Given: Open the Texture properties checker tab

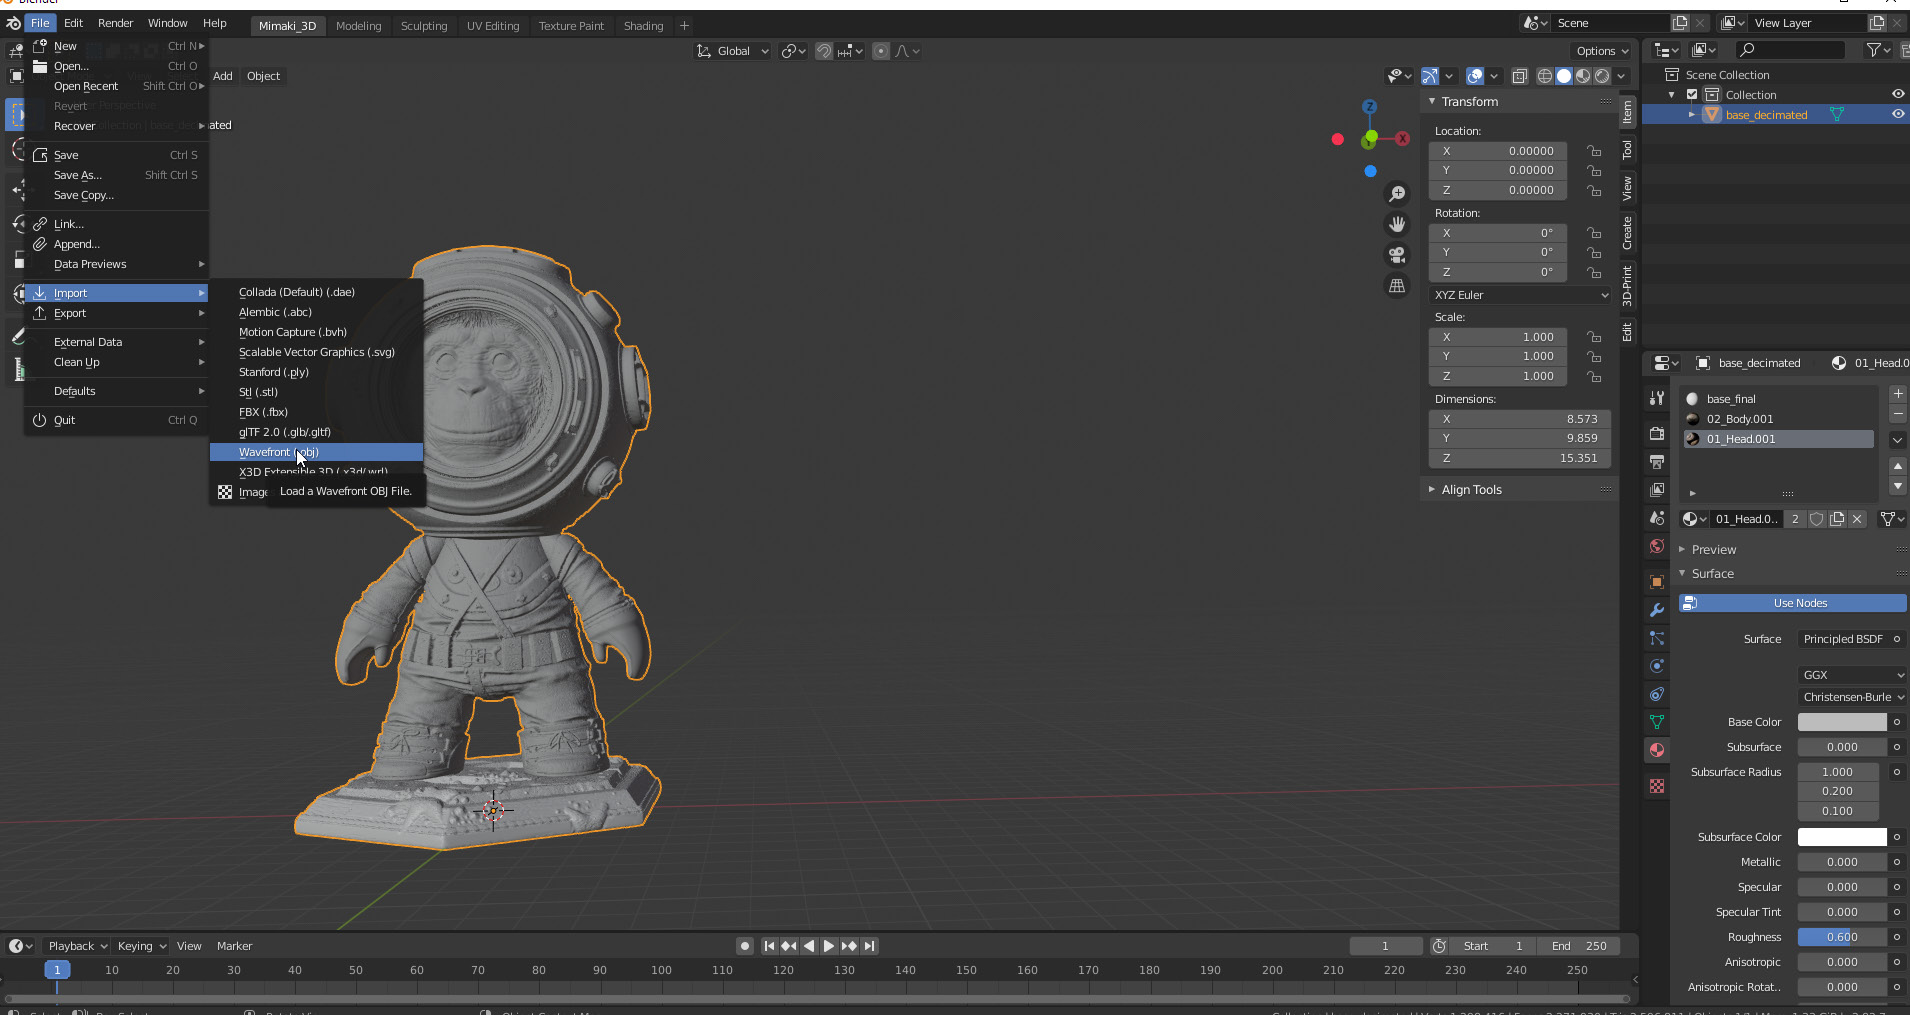Looking at the screenshot, I should pos(1657,786).
